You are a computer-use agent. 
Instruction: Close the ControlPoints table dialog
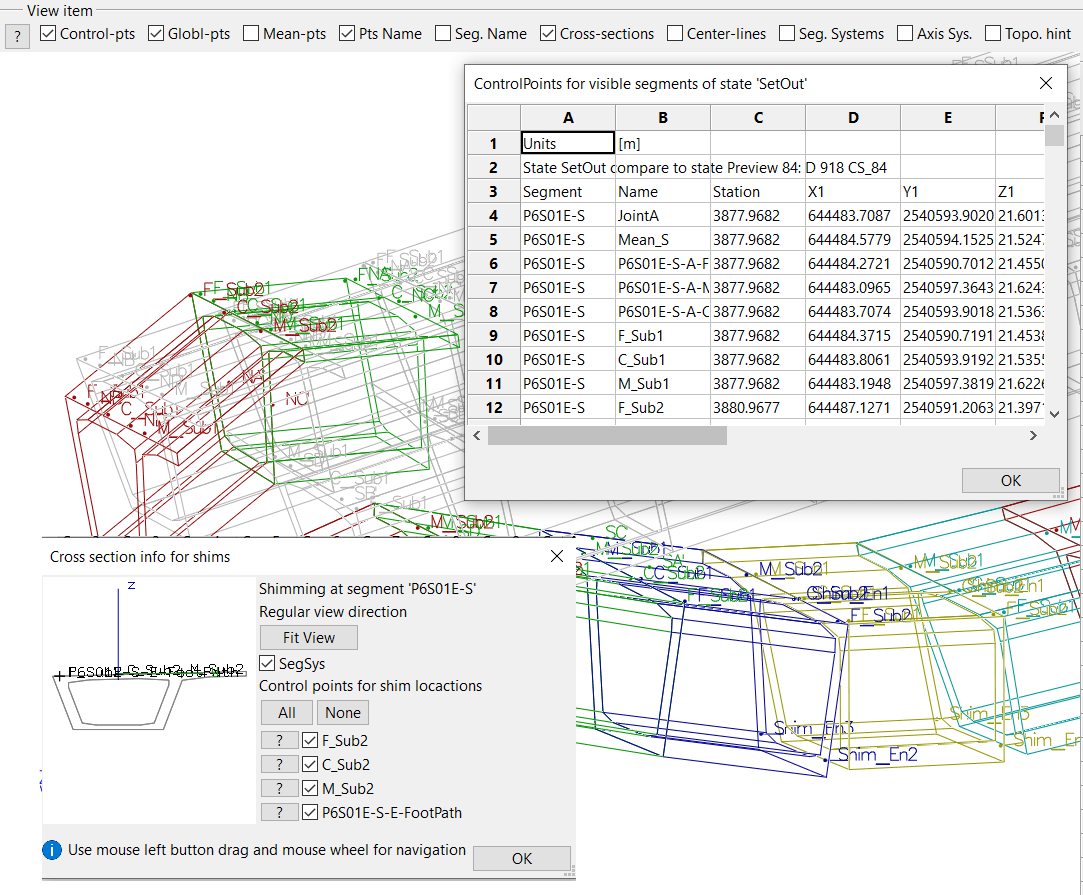1046,84
